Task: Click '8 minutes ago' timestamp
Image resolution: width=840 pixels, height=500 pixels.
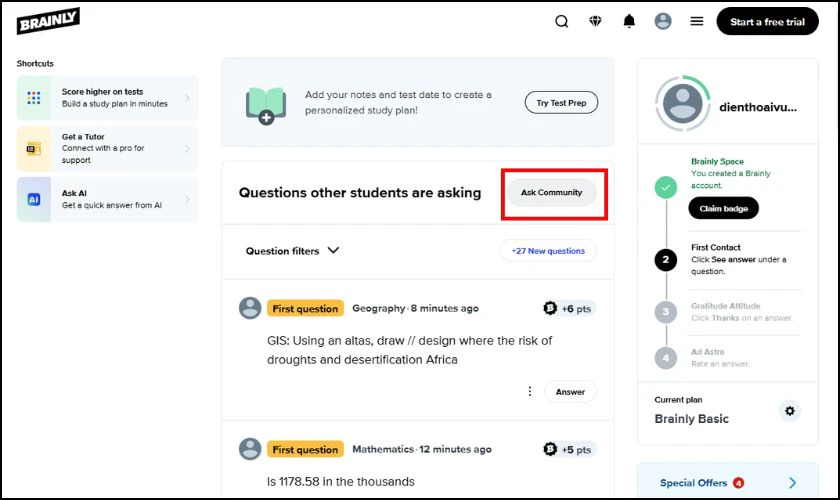Action: (445, 308)
